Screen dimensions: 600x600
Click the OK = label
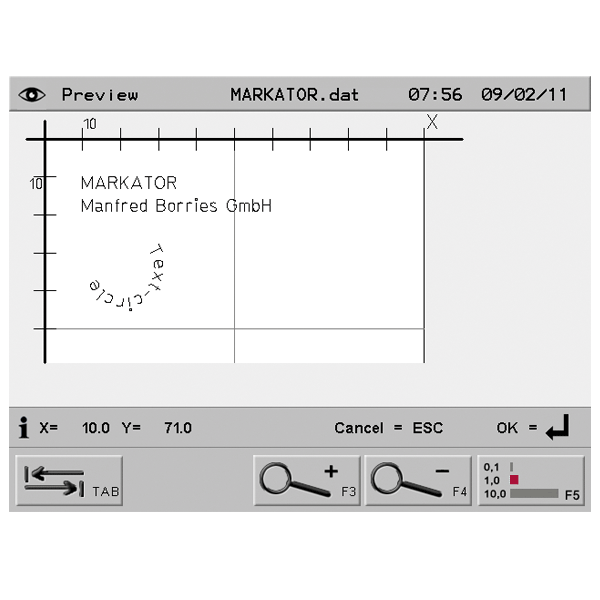point(517,428)
